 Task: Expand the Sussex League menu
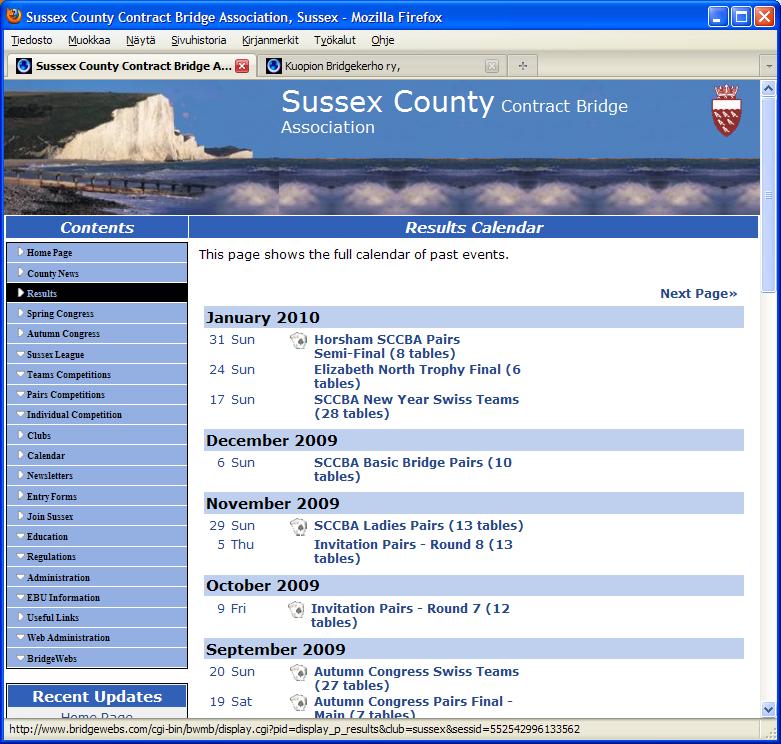point(97,355)
